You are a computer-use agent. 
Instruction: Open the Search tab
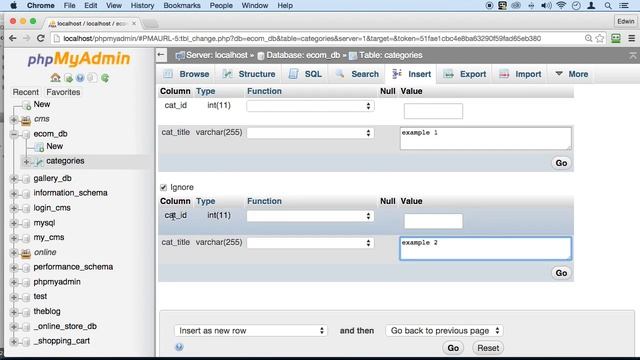click(x=357, y=74)
